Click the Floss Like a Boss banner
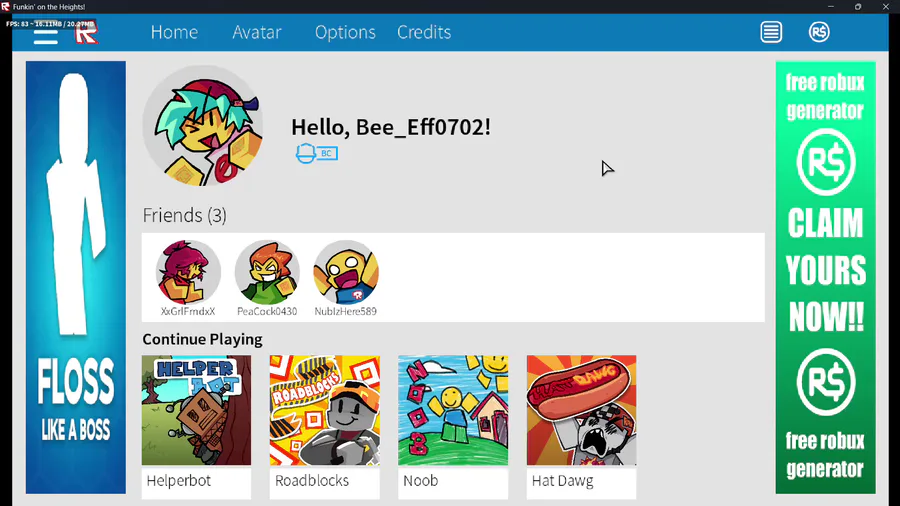The height and width of the screenshot is (506, 900). point(76,278)
